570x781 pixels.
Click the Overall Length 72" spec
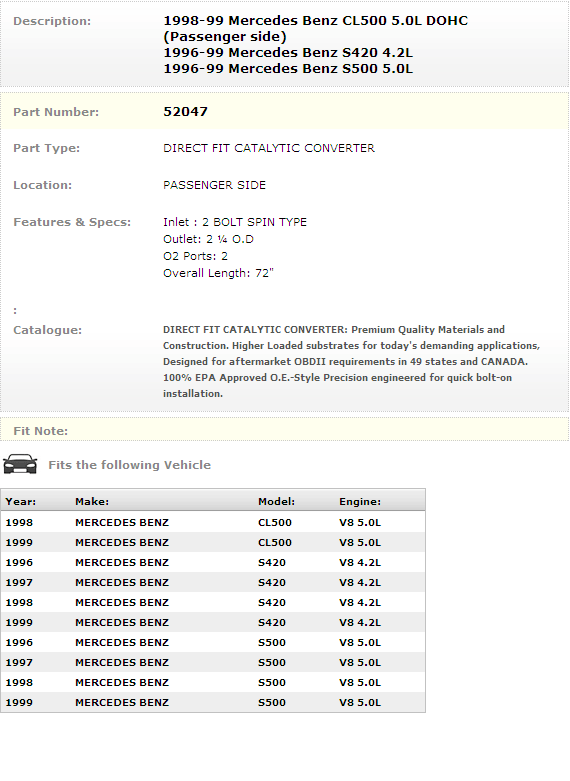pos(218,273)
